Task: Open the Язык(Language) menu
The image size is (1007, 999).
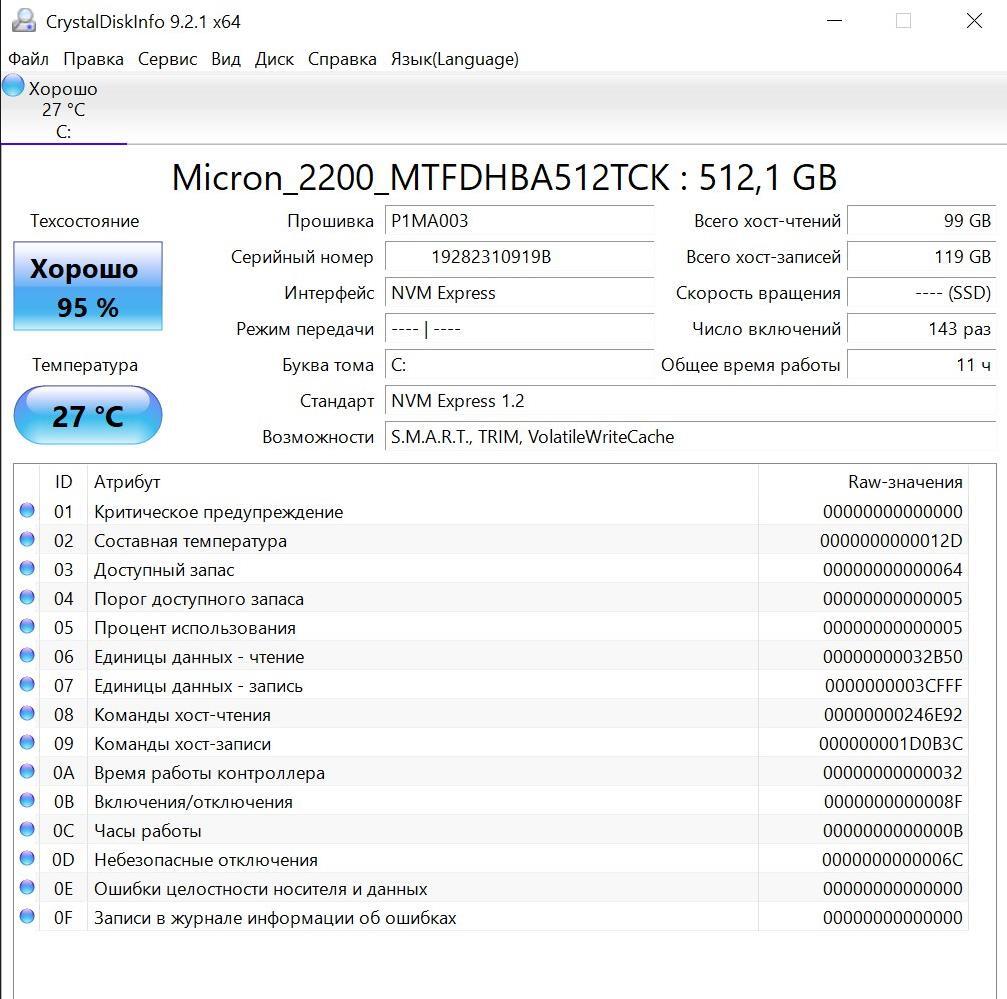Action: [x=454, y=59]
